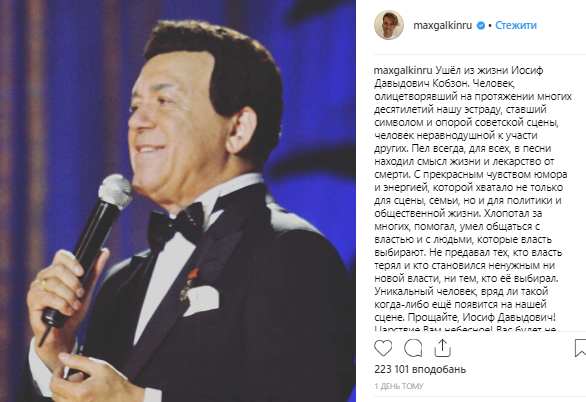Like the post with the heart icon

383,349
